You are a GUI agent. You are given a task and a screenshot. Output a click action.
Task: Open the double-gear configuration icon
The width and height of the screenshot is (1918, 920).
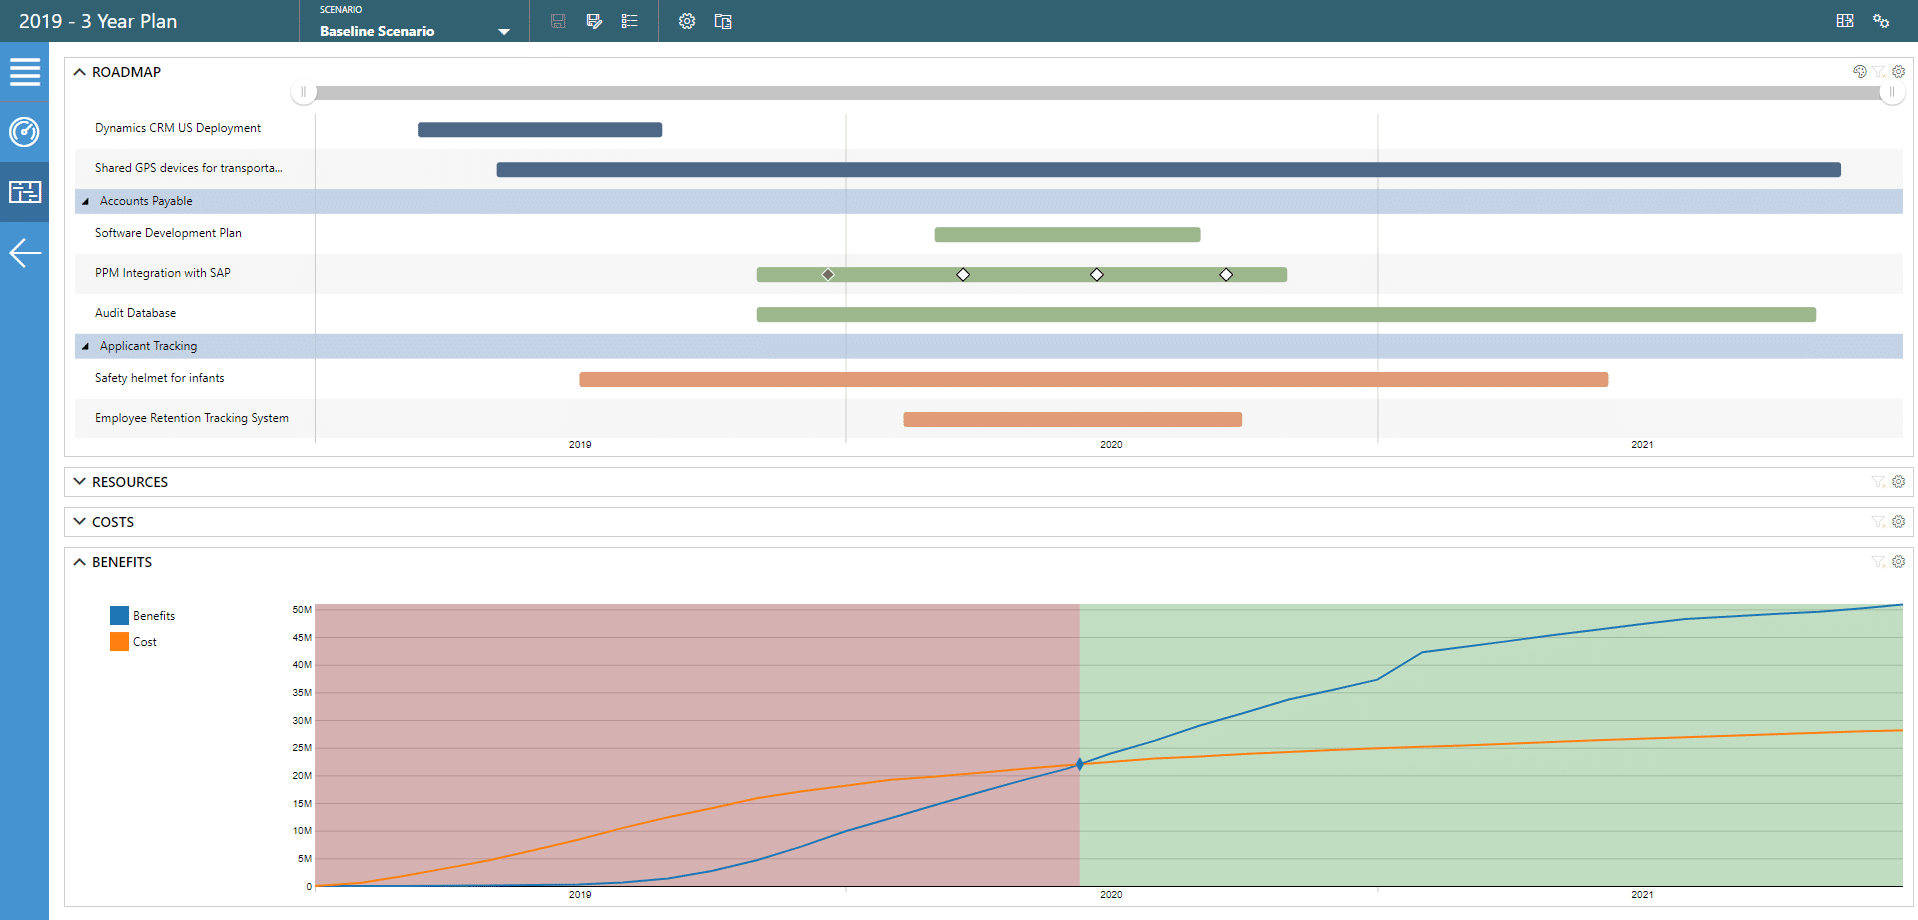(1881, 21)
